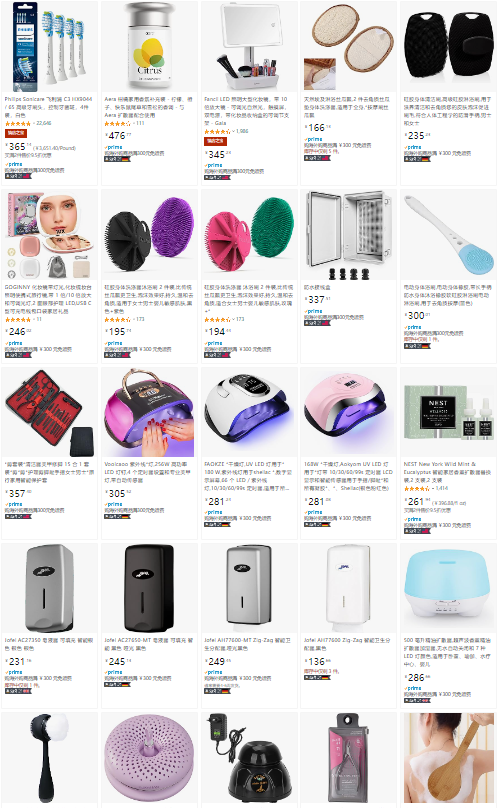Open the pink and green silicone scrubbers image

pos(249,235)
